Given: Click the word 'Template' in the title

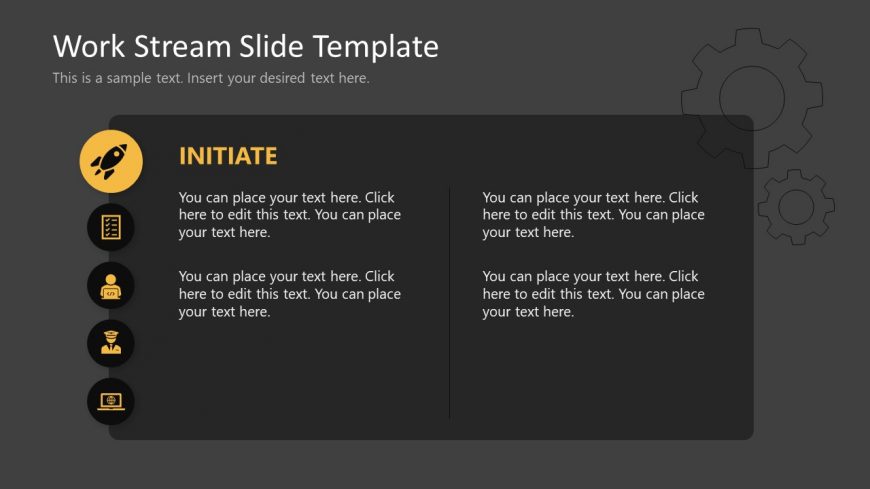Looking at the screenshot, I should [x=376, y=47].
